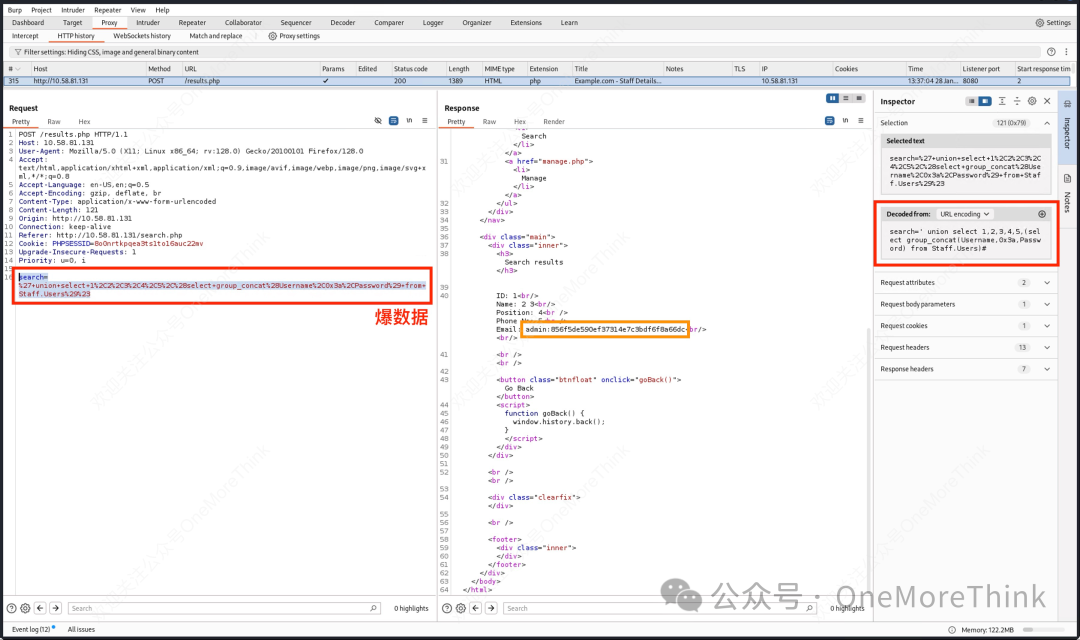Open Response search help question icon
The width and height of the screenshot is (1080, 640).
pyautogui.click(x=446, y=608)
